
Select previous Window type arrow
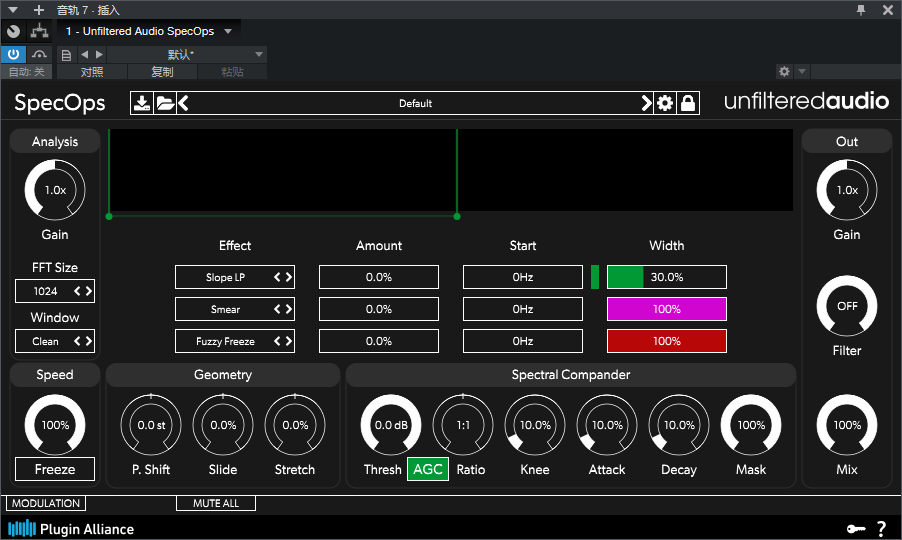77,341
